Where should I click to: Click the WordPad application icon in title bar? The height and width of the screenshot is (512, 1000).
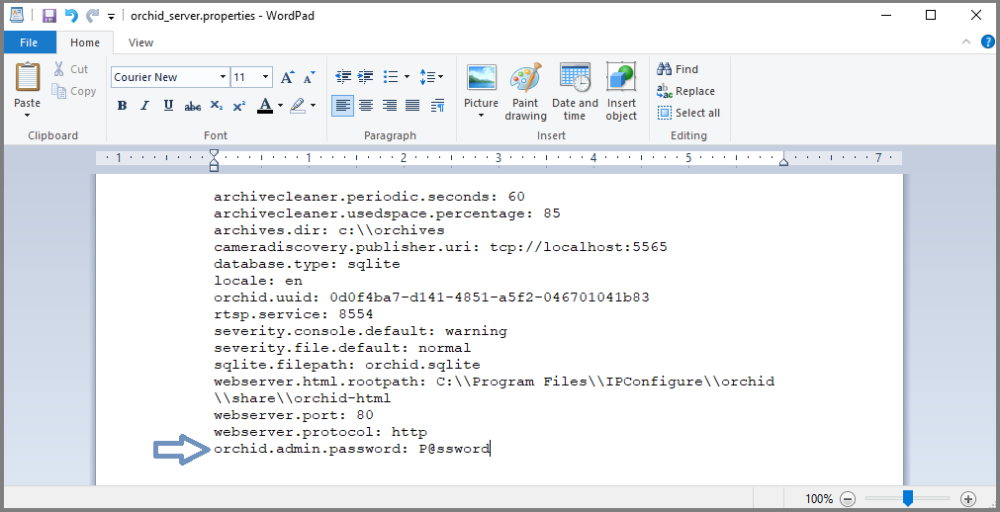[17, 15]
